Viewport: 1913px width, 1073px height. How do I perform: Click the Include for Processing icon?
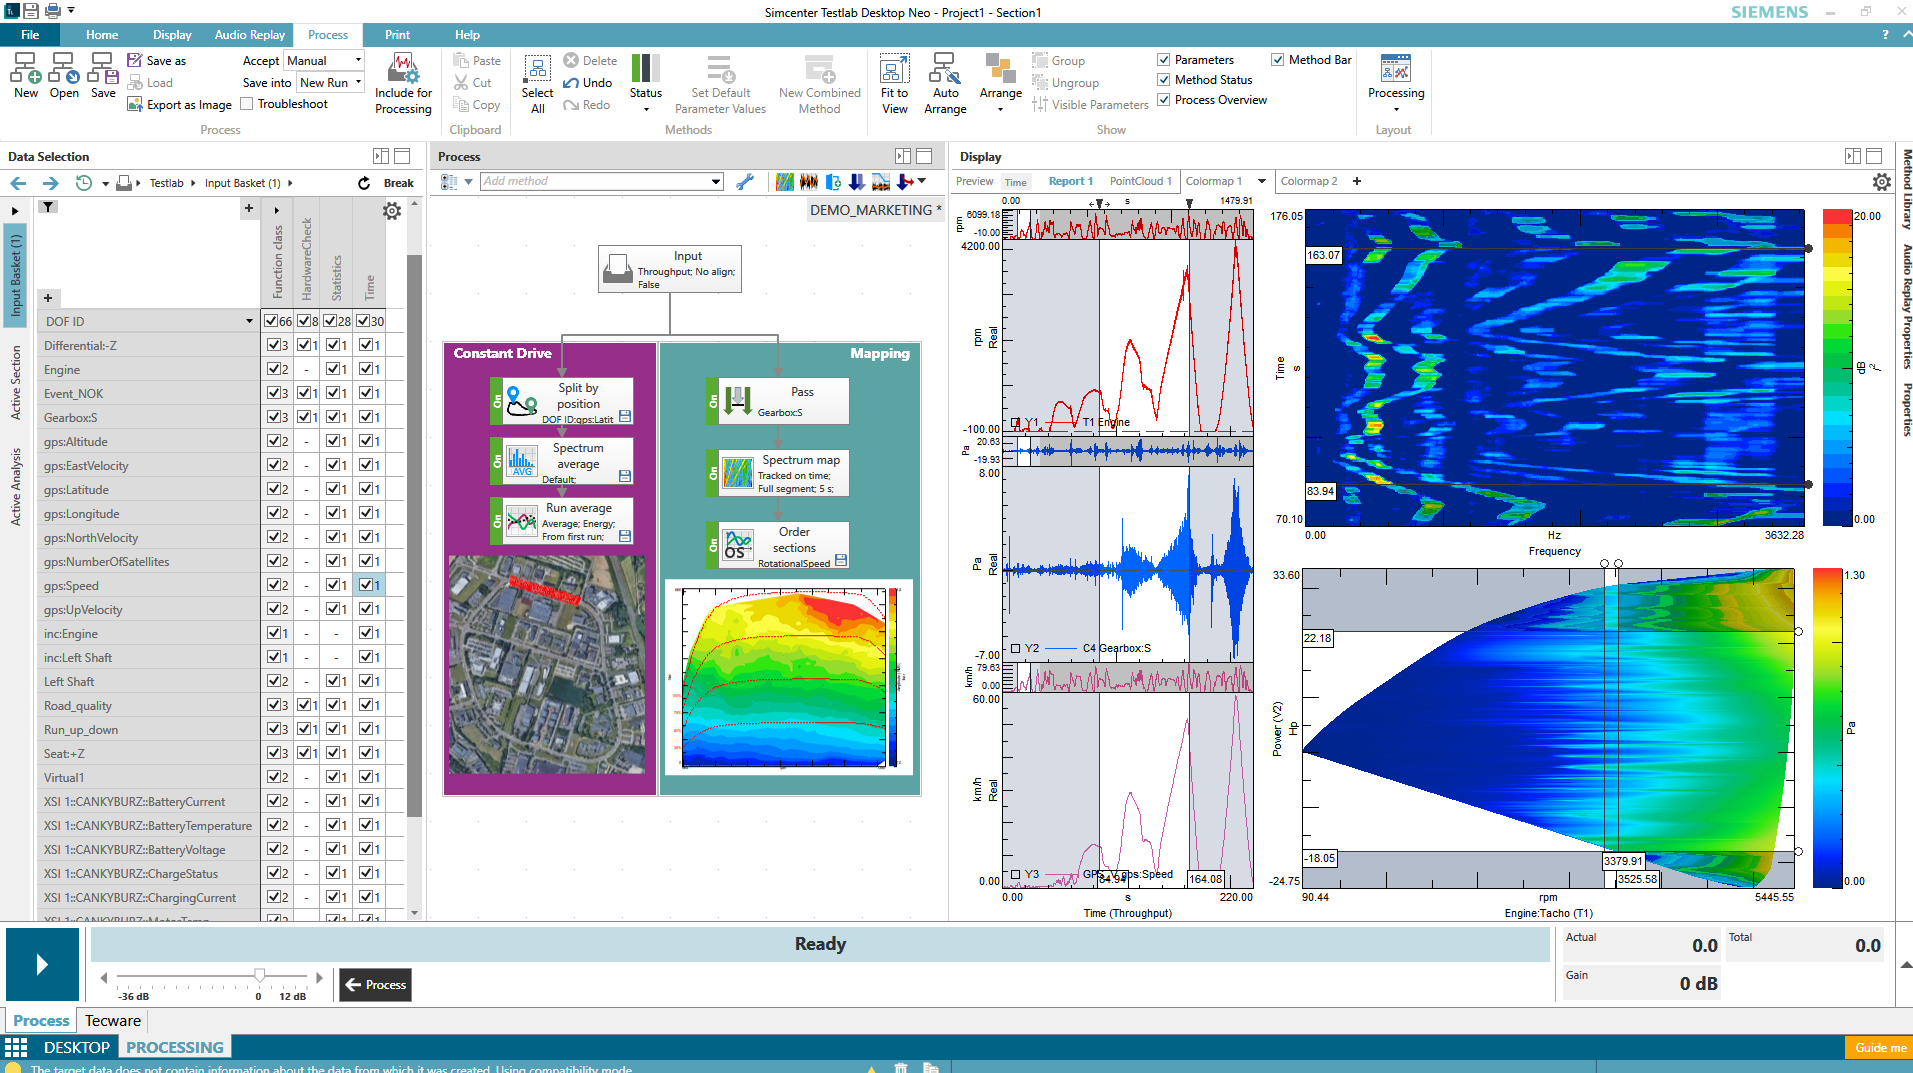pyautogui.click(x=403, y=69)
